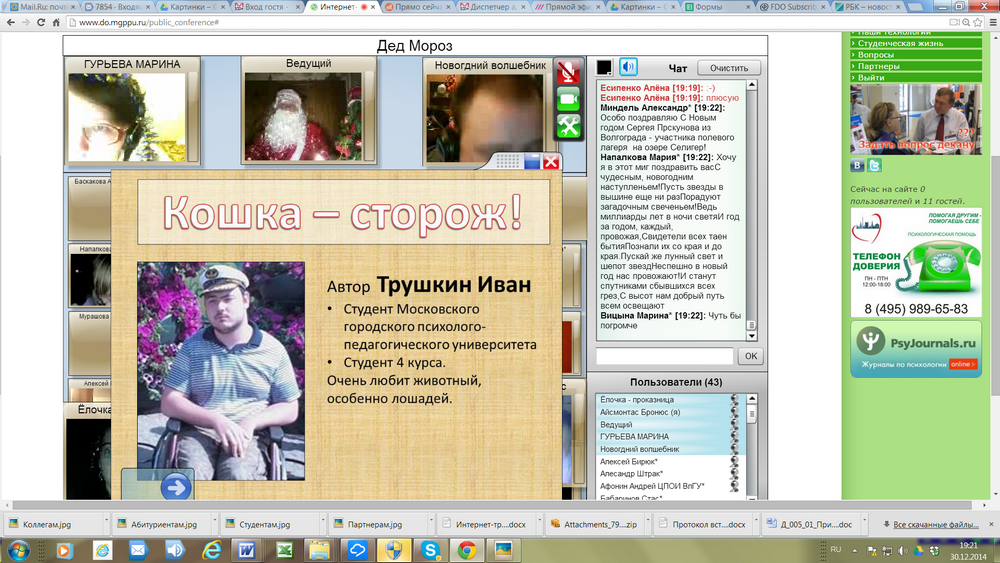
Task: Click the Новогодний волшебник video thumbnail
Action: [485, 119]
